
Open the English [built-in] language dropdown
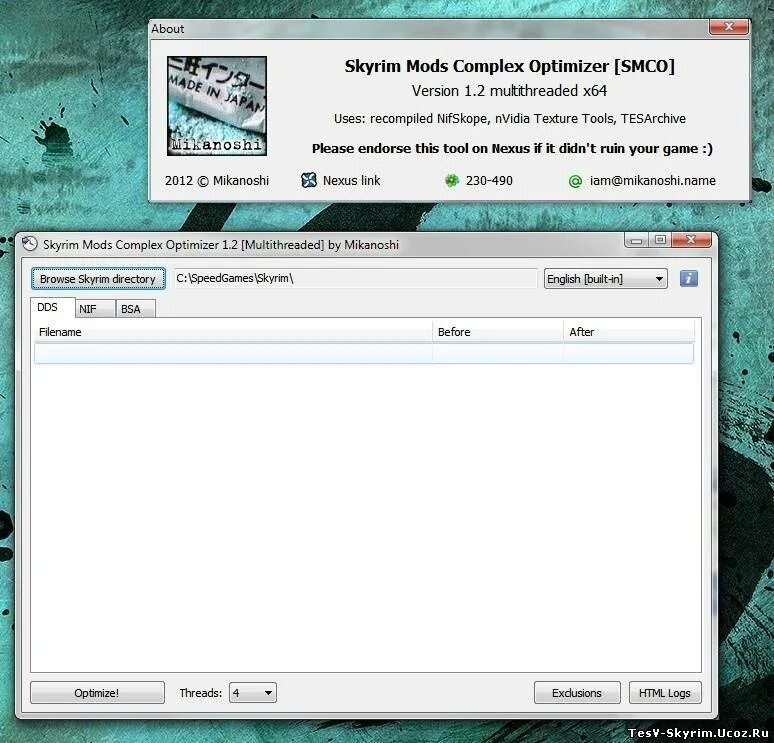pos(605,279)
